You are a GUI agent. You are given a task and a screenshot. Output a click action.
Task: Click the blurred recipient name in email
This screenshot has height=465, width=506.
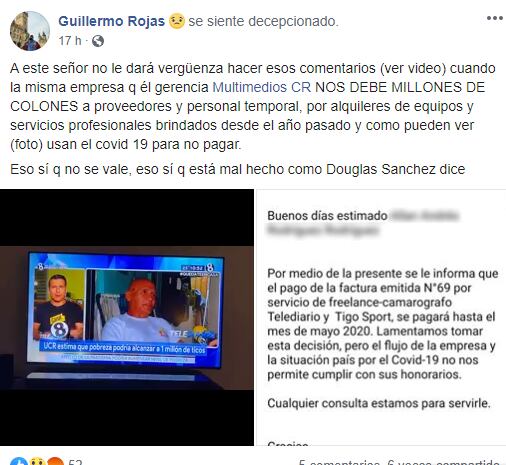click(363, 223)
